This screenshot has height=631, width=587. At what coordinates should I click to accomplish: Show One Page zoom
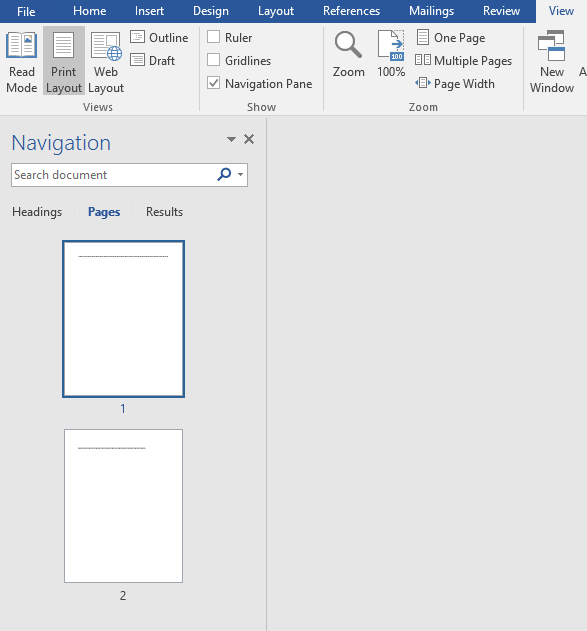coord(451,37)
